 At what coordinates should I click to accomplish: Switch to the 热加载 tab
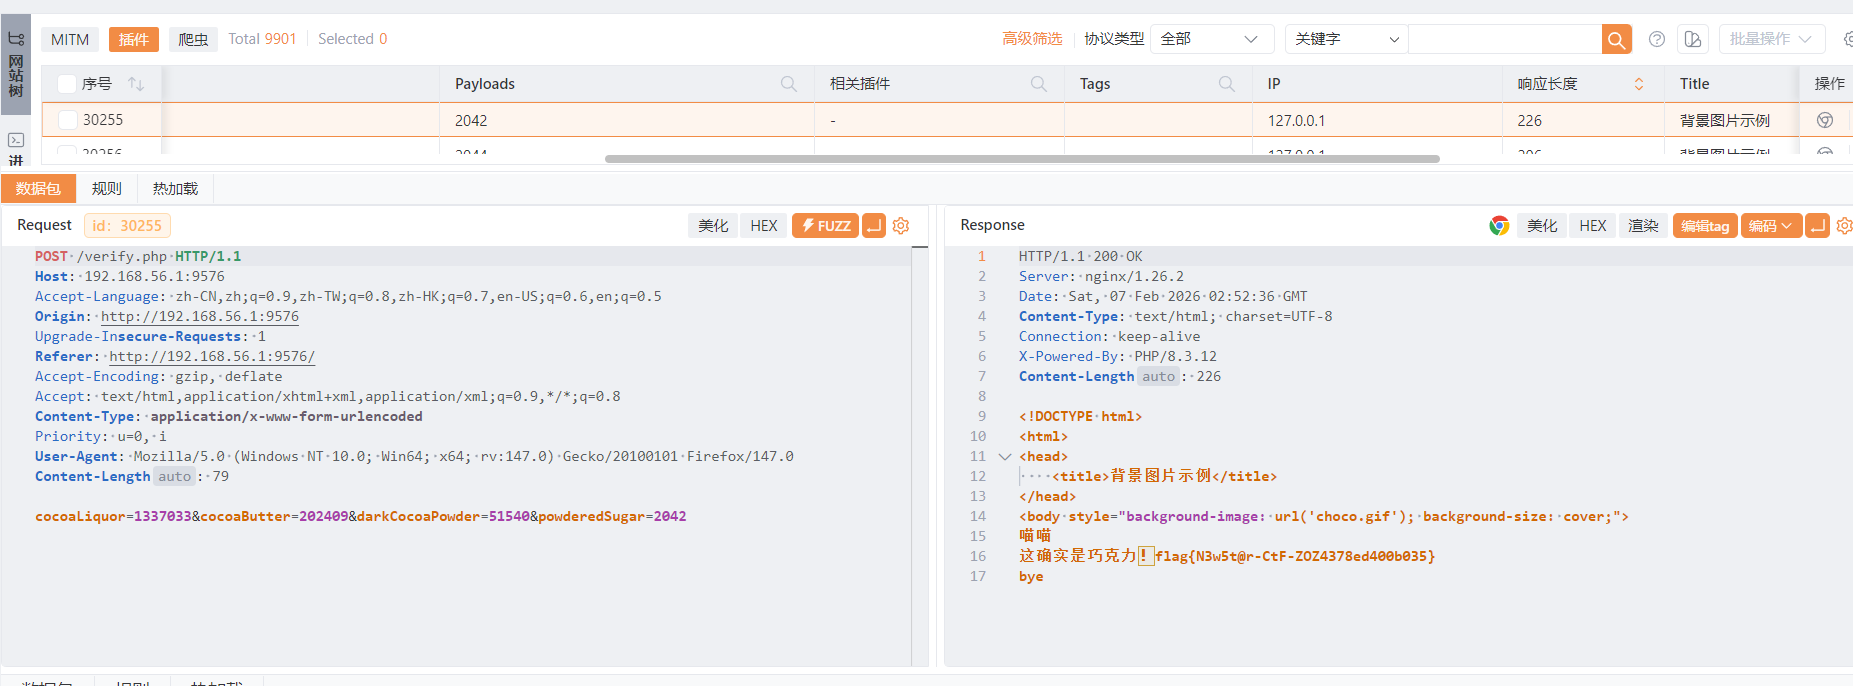[175, 188]
